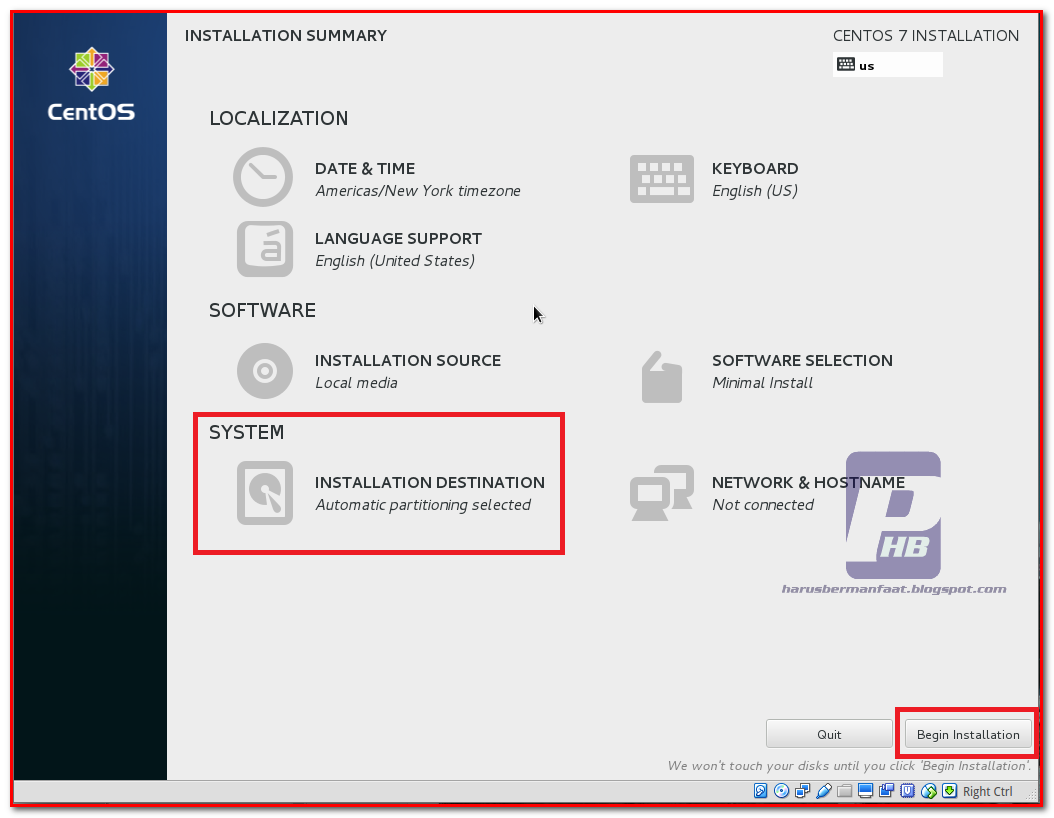Open the Installation Destination hard drive icon

(265, 493)
